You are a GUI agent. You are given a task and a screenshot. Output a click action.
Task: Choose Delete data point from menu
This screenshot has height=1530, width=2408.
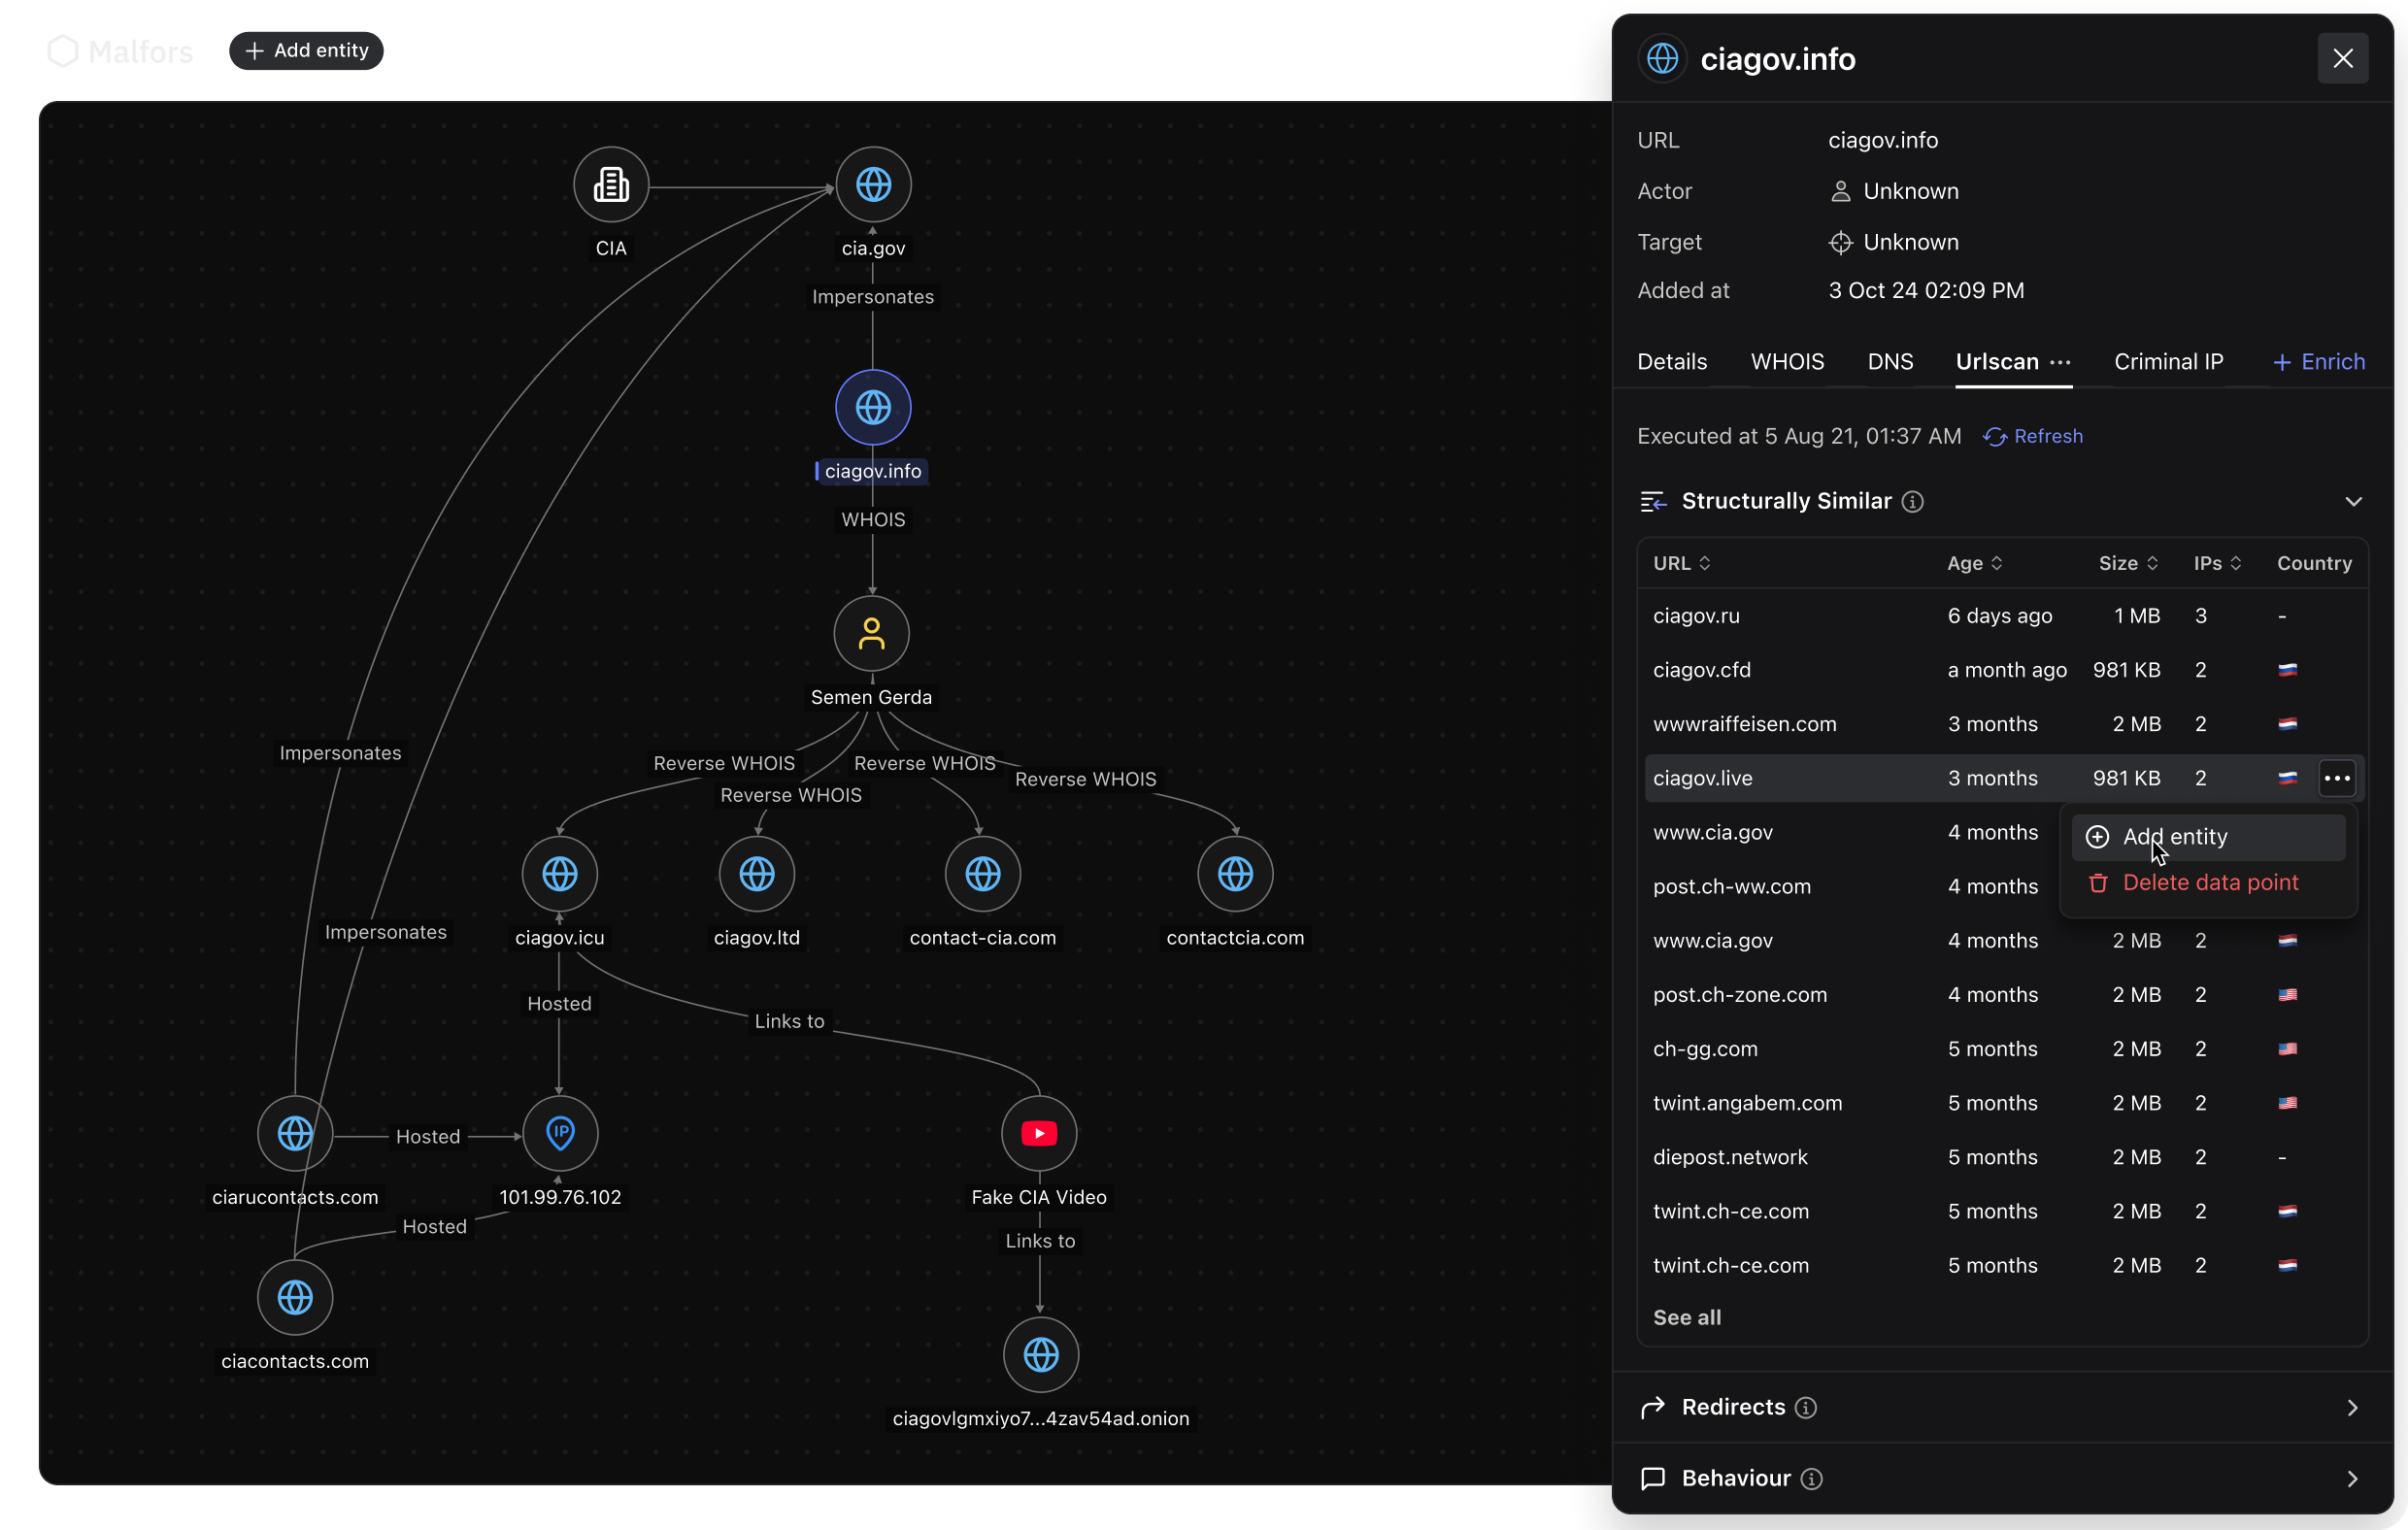[2208, 883]
